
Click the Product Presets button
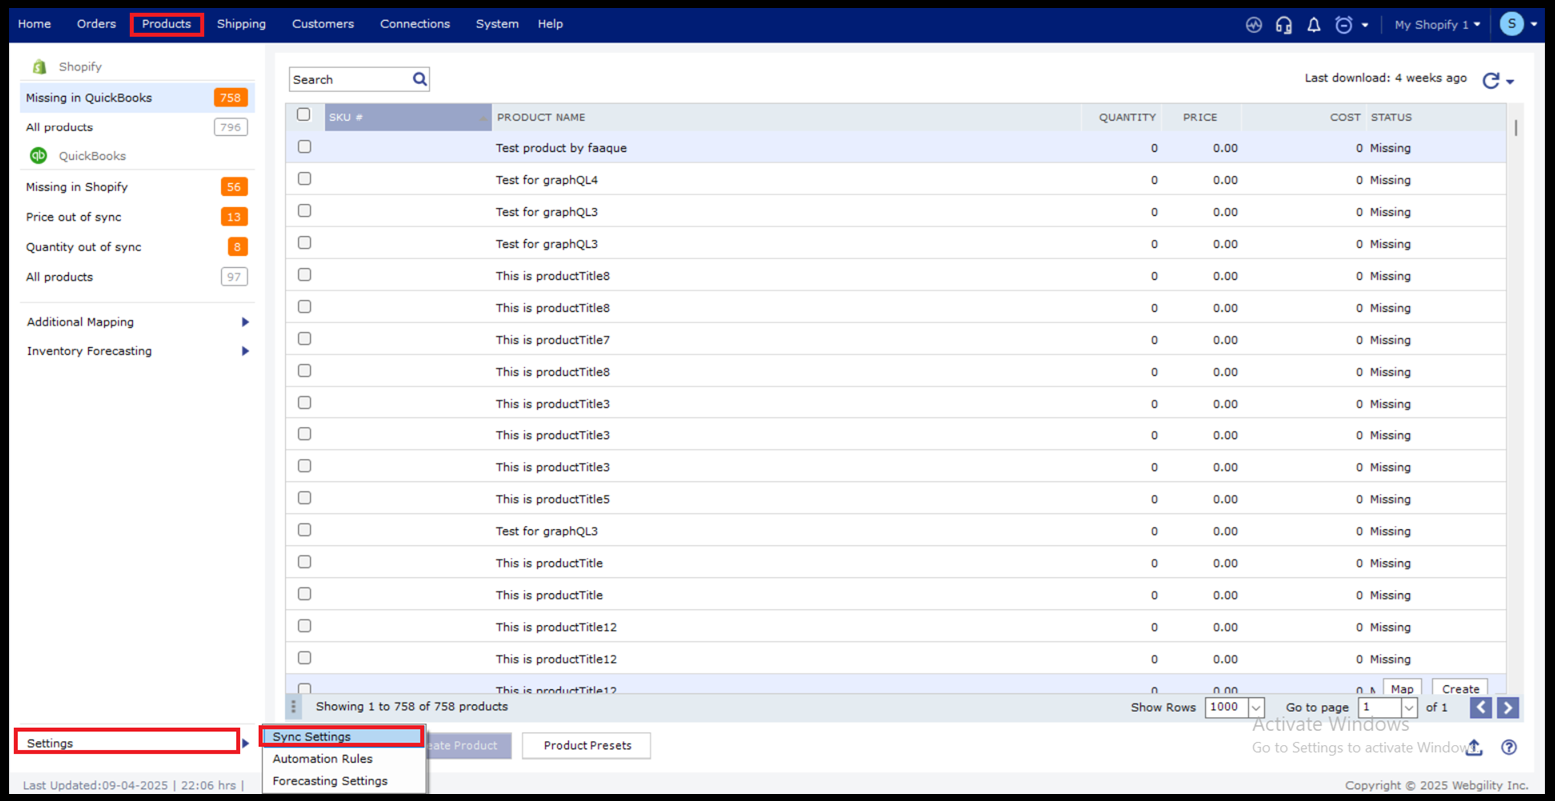587,746
